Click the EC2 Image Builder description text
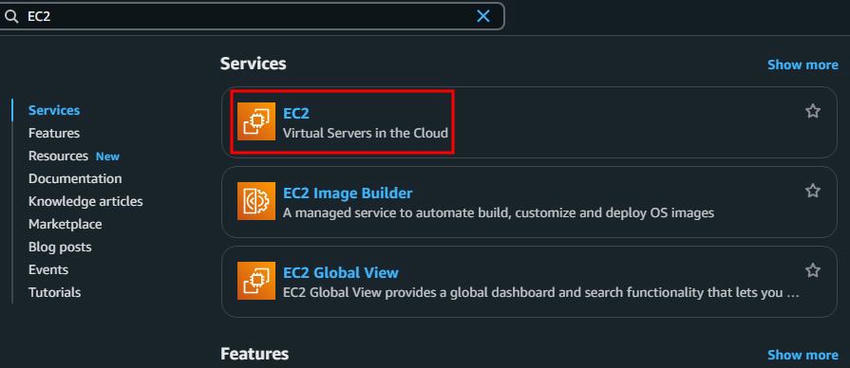Image resolution: width=850 pixels, height=368 pixels. tap(498, 212)
